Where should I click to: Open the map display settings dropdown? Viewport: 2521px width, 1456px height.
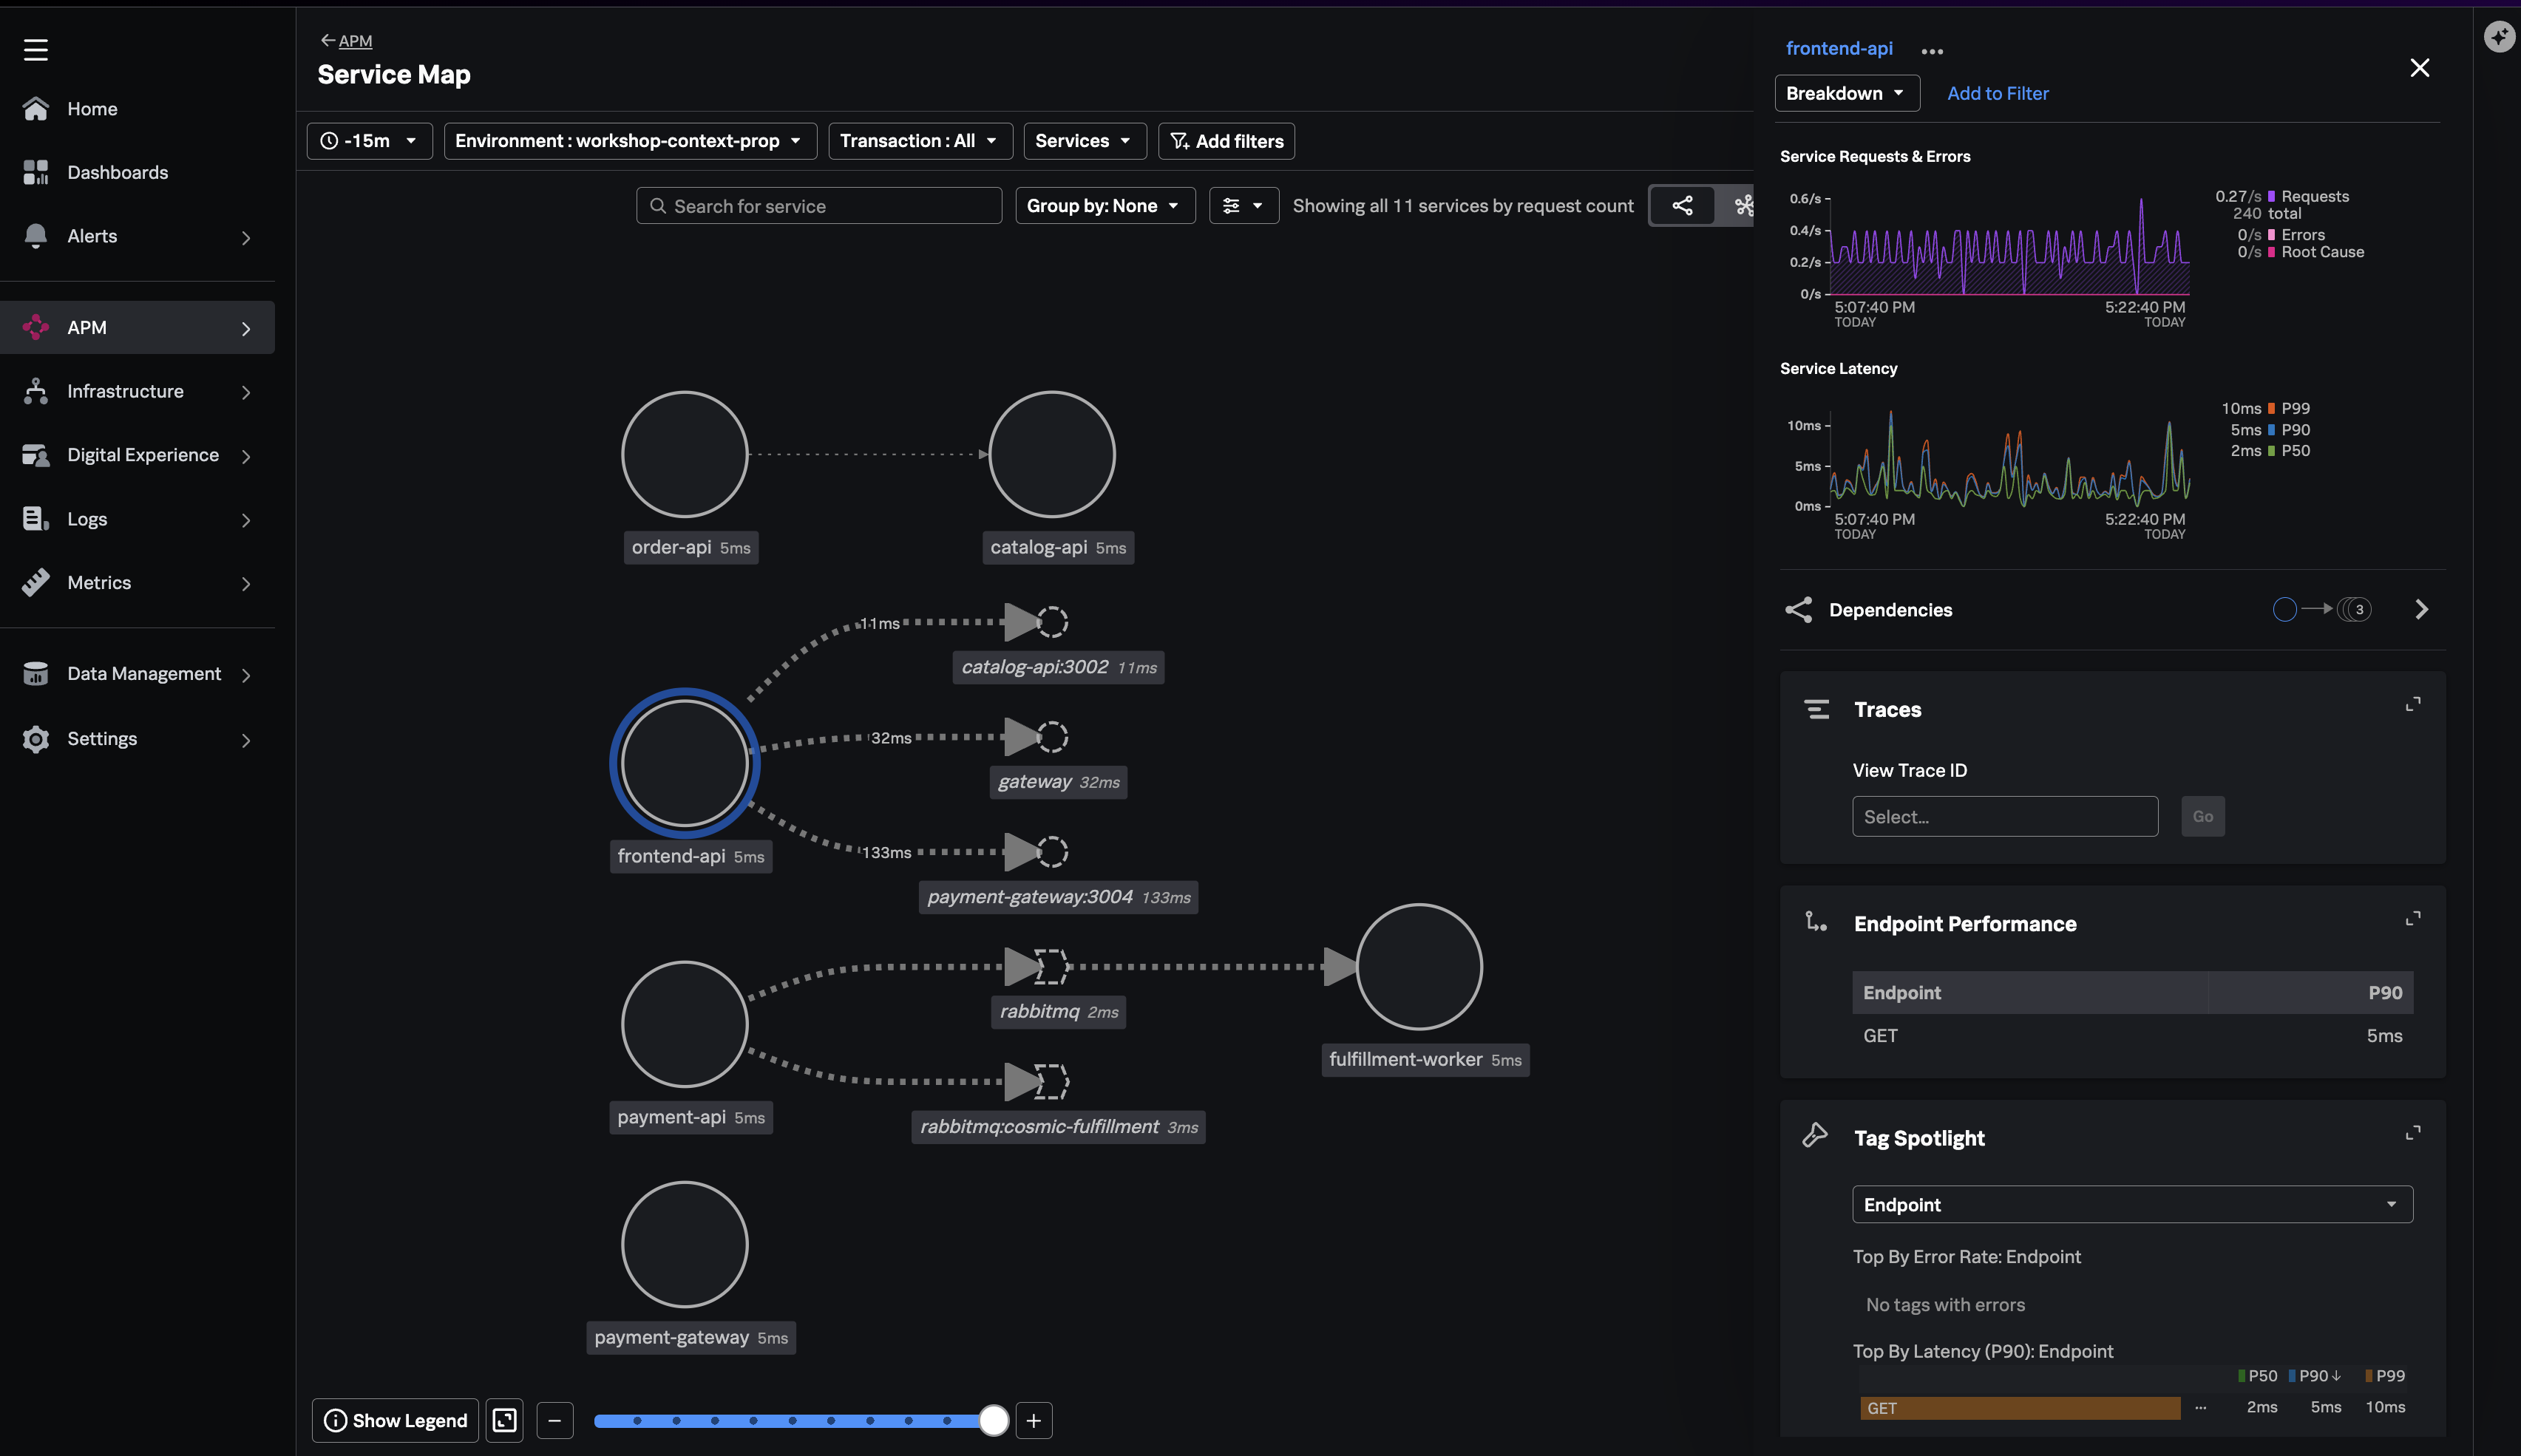[x=1244, y=206]
